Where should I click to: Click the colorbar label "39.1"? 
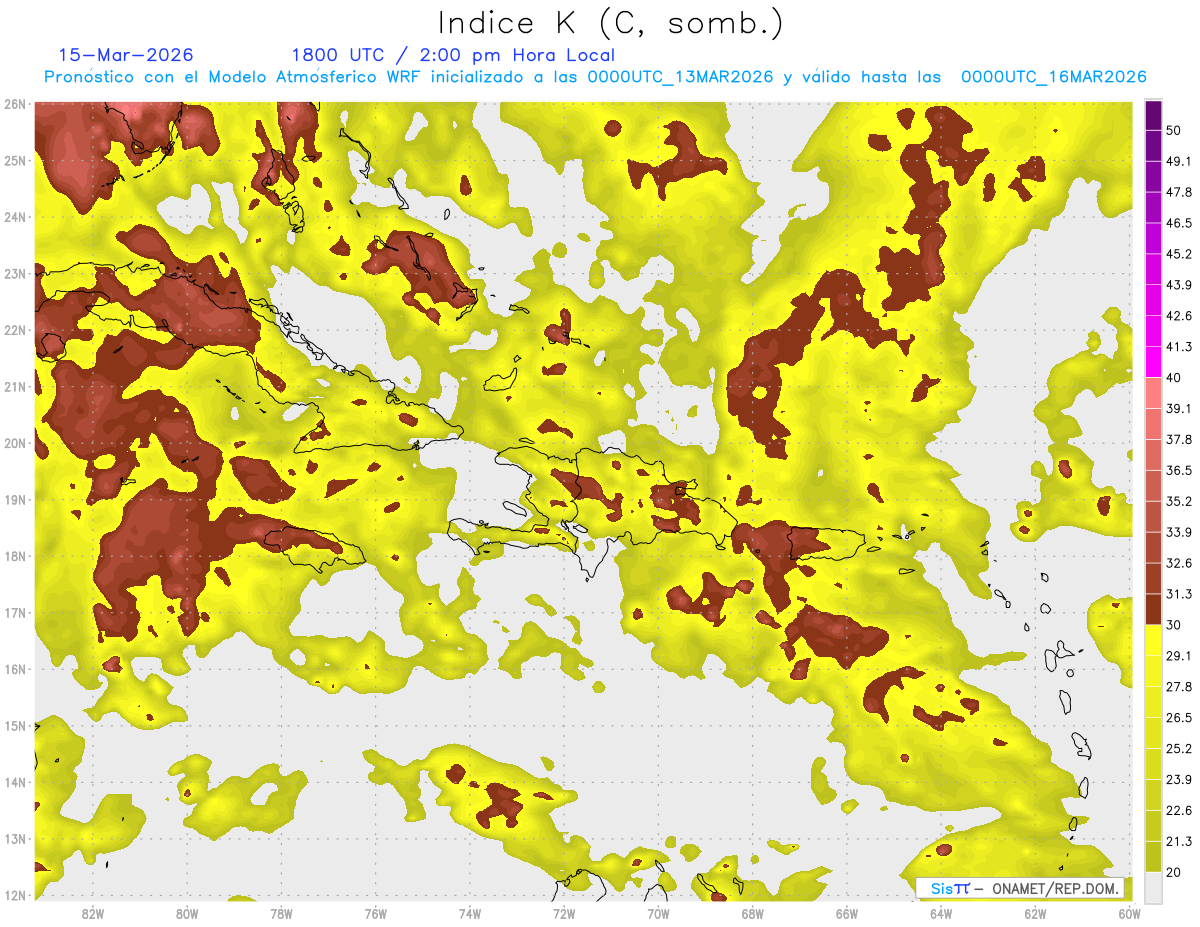pos(1179,408)
